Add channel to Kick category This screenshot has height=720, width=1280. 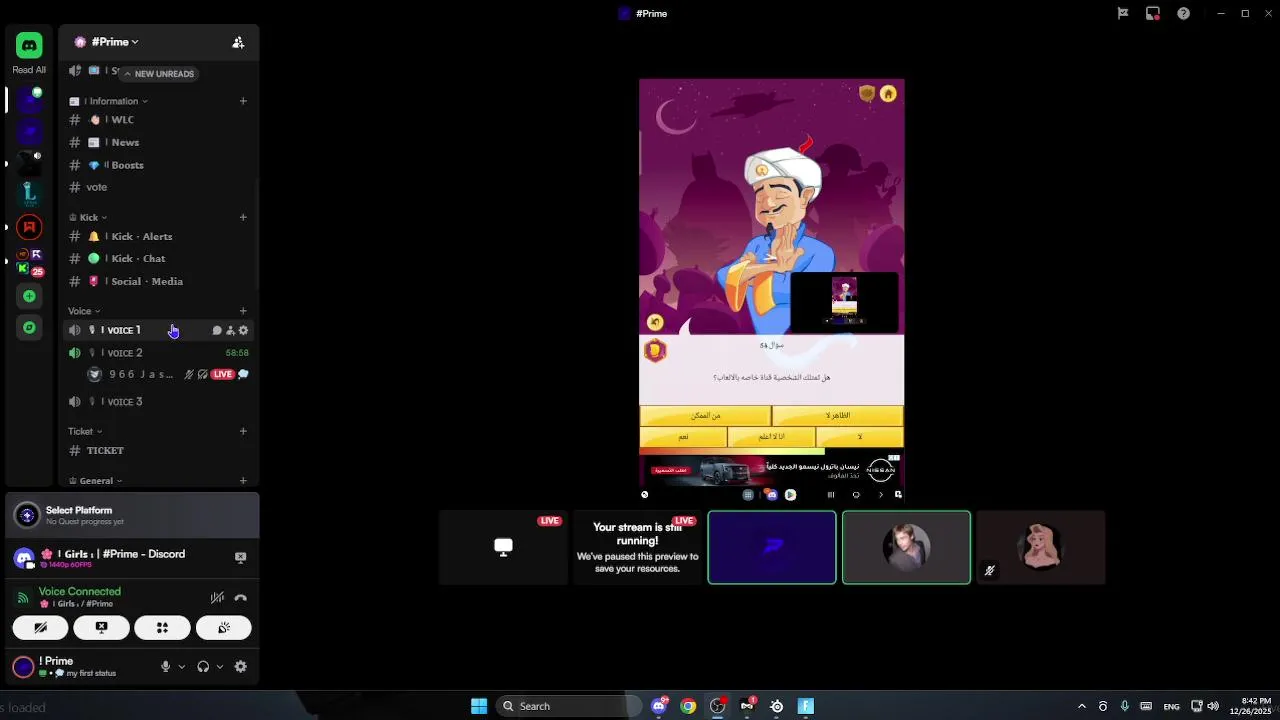coord(243,217)
